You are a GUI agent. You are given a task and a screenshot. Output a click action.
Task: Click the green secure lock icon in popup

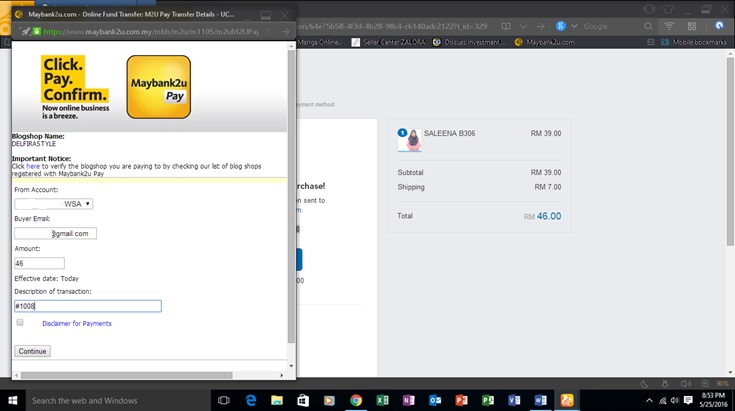pyautogui.click(x=36, y=31)
